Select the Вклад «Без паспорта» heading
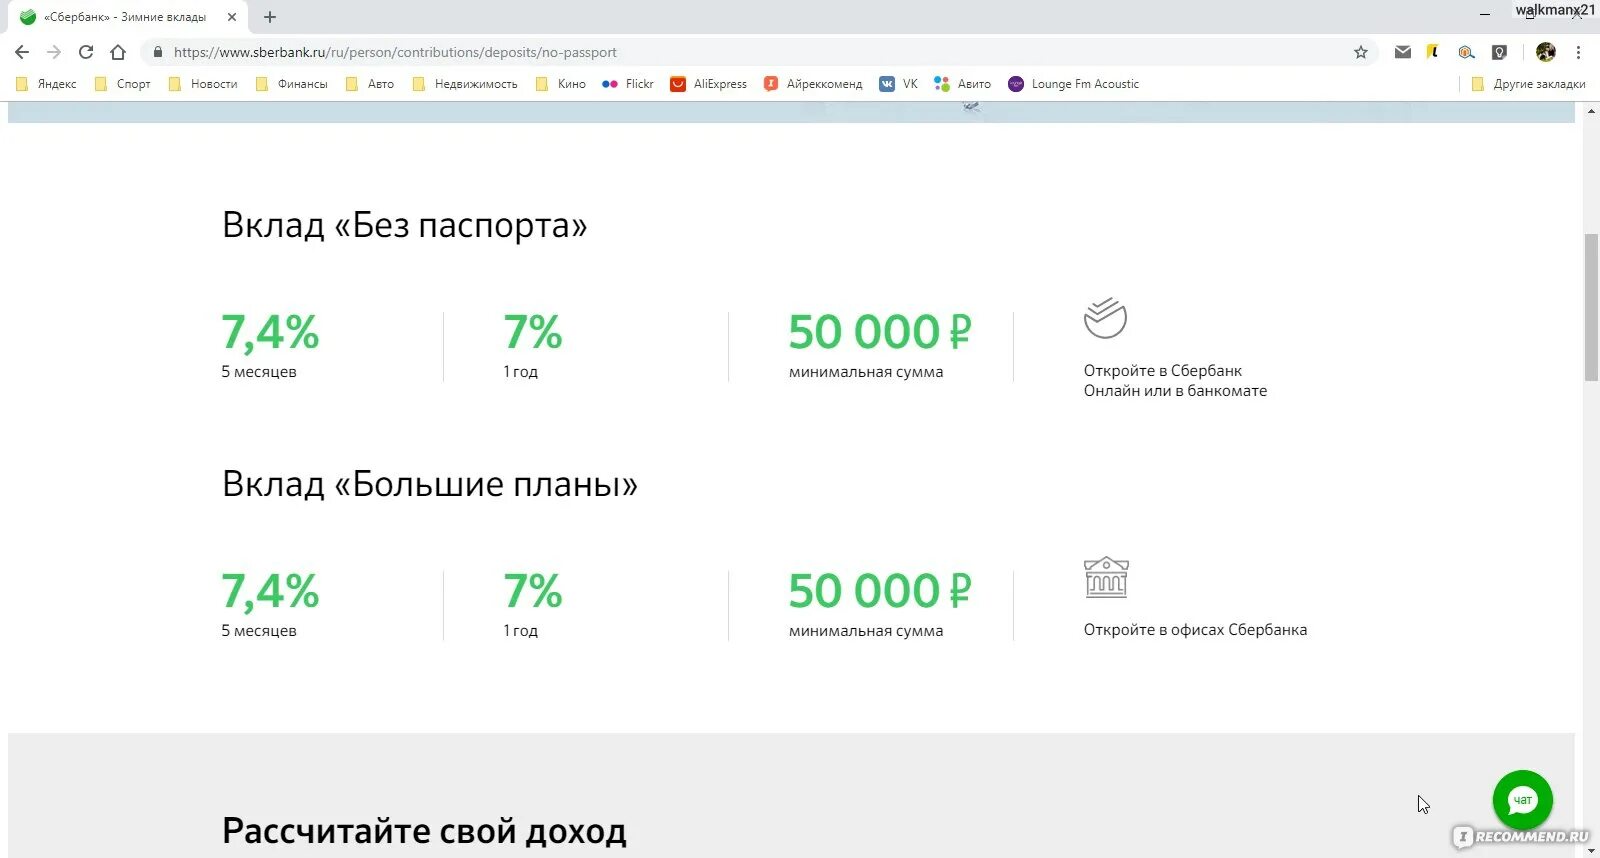 pos(404,225)
